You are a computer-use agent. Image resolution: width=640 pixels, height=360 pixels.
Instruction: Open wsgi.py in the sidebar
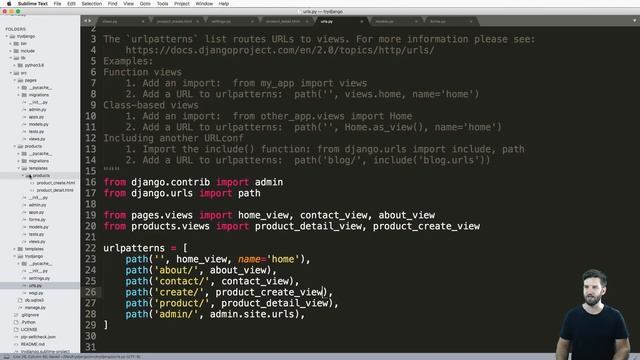pos(36,293)
